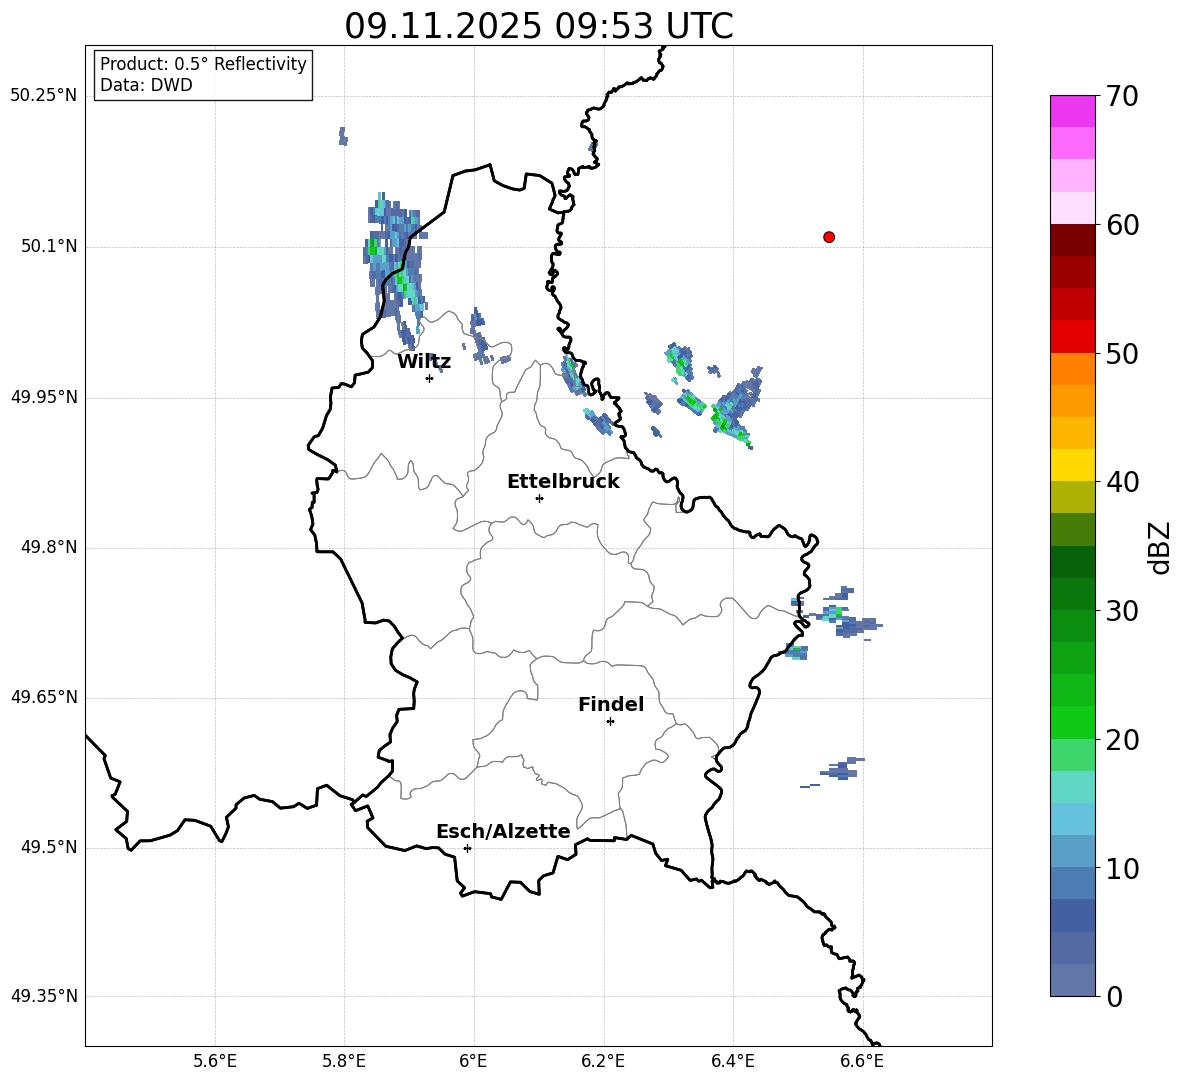The width and height of the screenshot is (1184, 1081).
Task: Click the 50 tick label on the colorbar
Action: click(1122, 354)
